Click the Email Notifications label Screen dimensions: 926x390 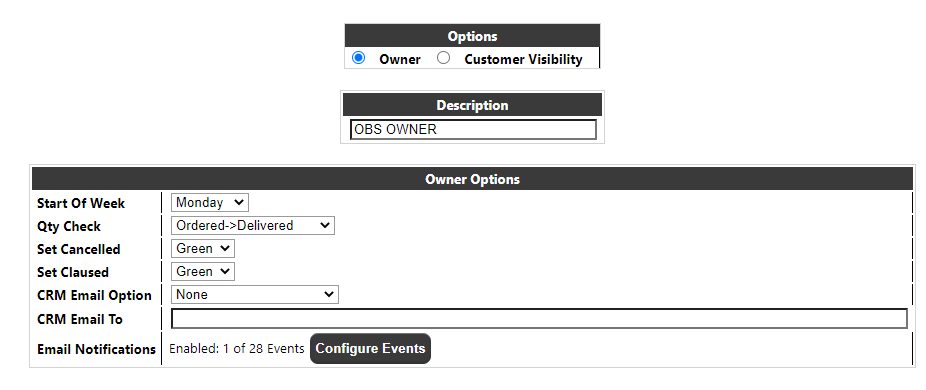point(96,349)
